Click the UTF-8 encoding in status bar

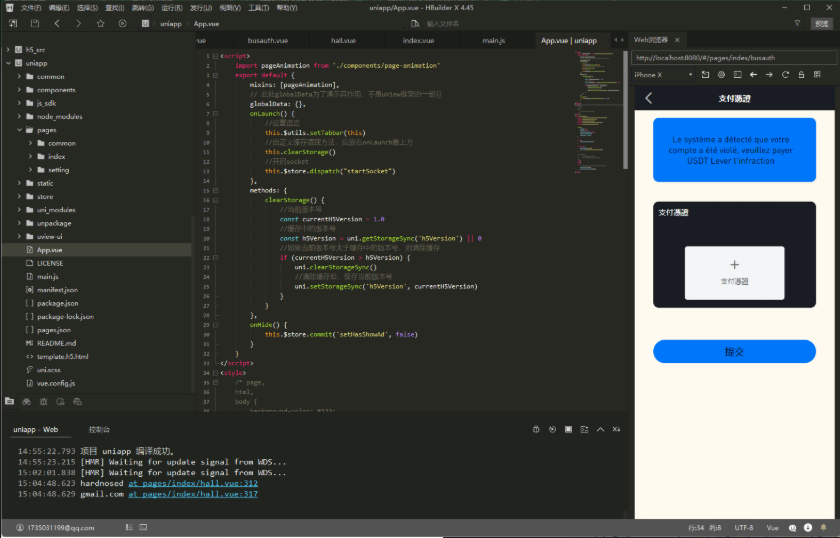click(x=744, y=528)
